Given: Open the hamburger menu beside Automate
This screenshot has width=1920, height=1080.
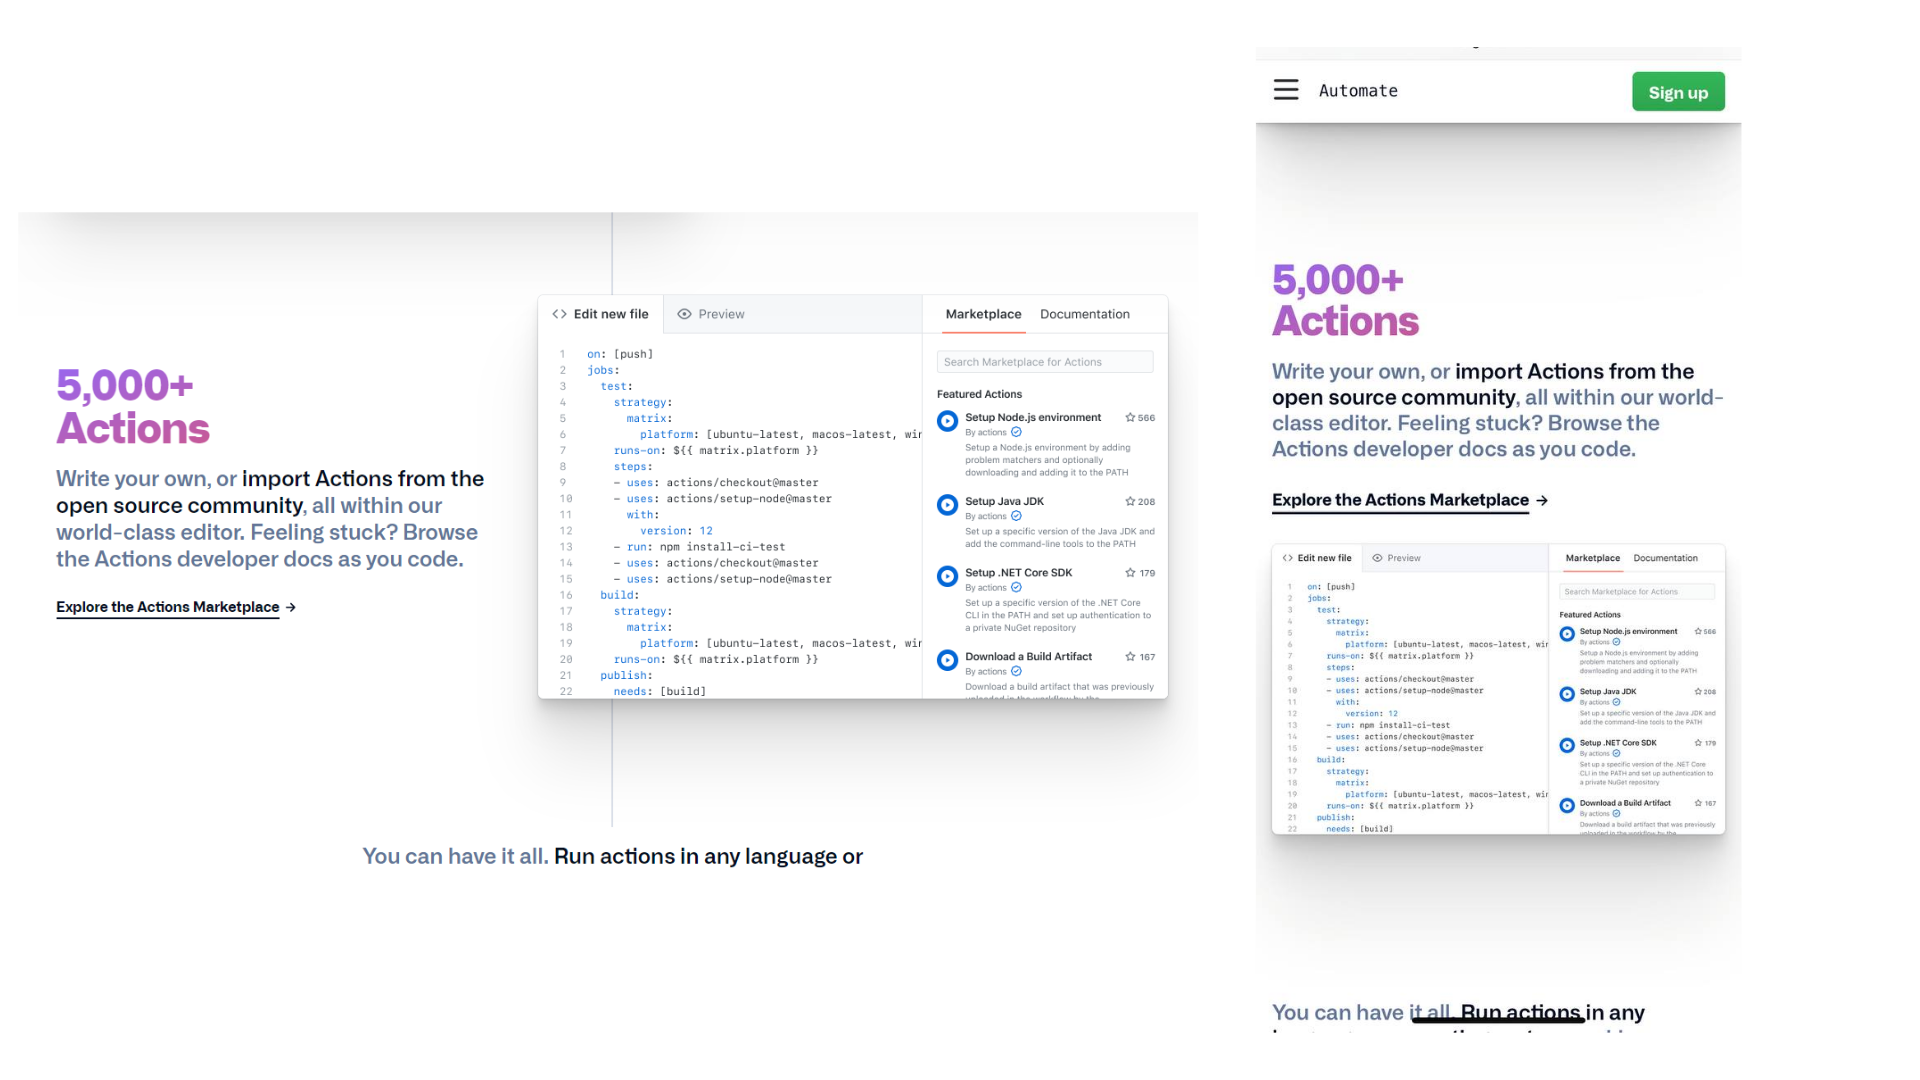Looking at the screenshot, I should point(1286,90).
